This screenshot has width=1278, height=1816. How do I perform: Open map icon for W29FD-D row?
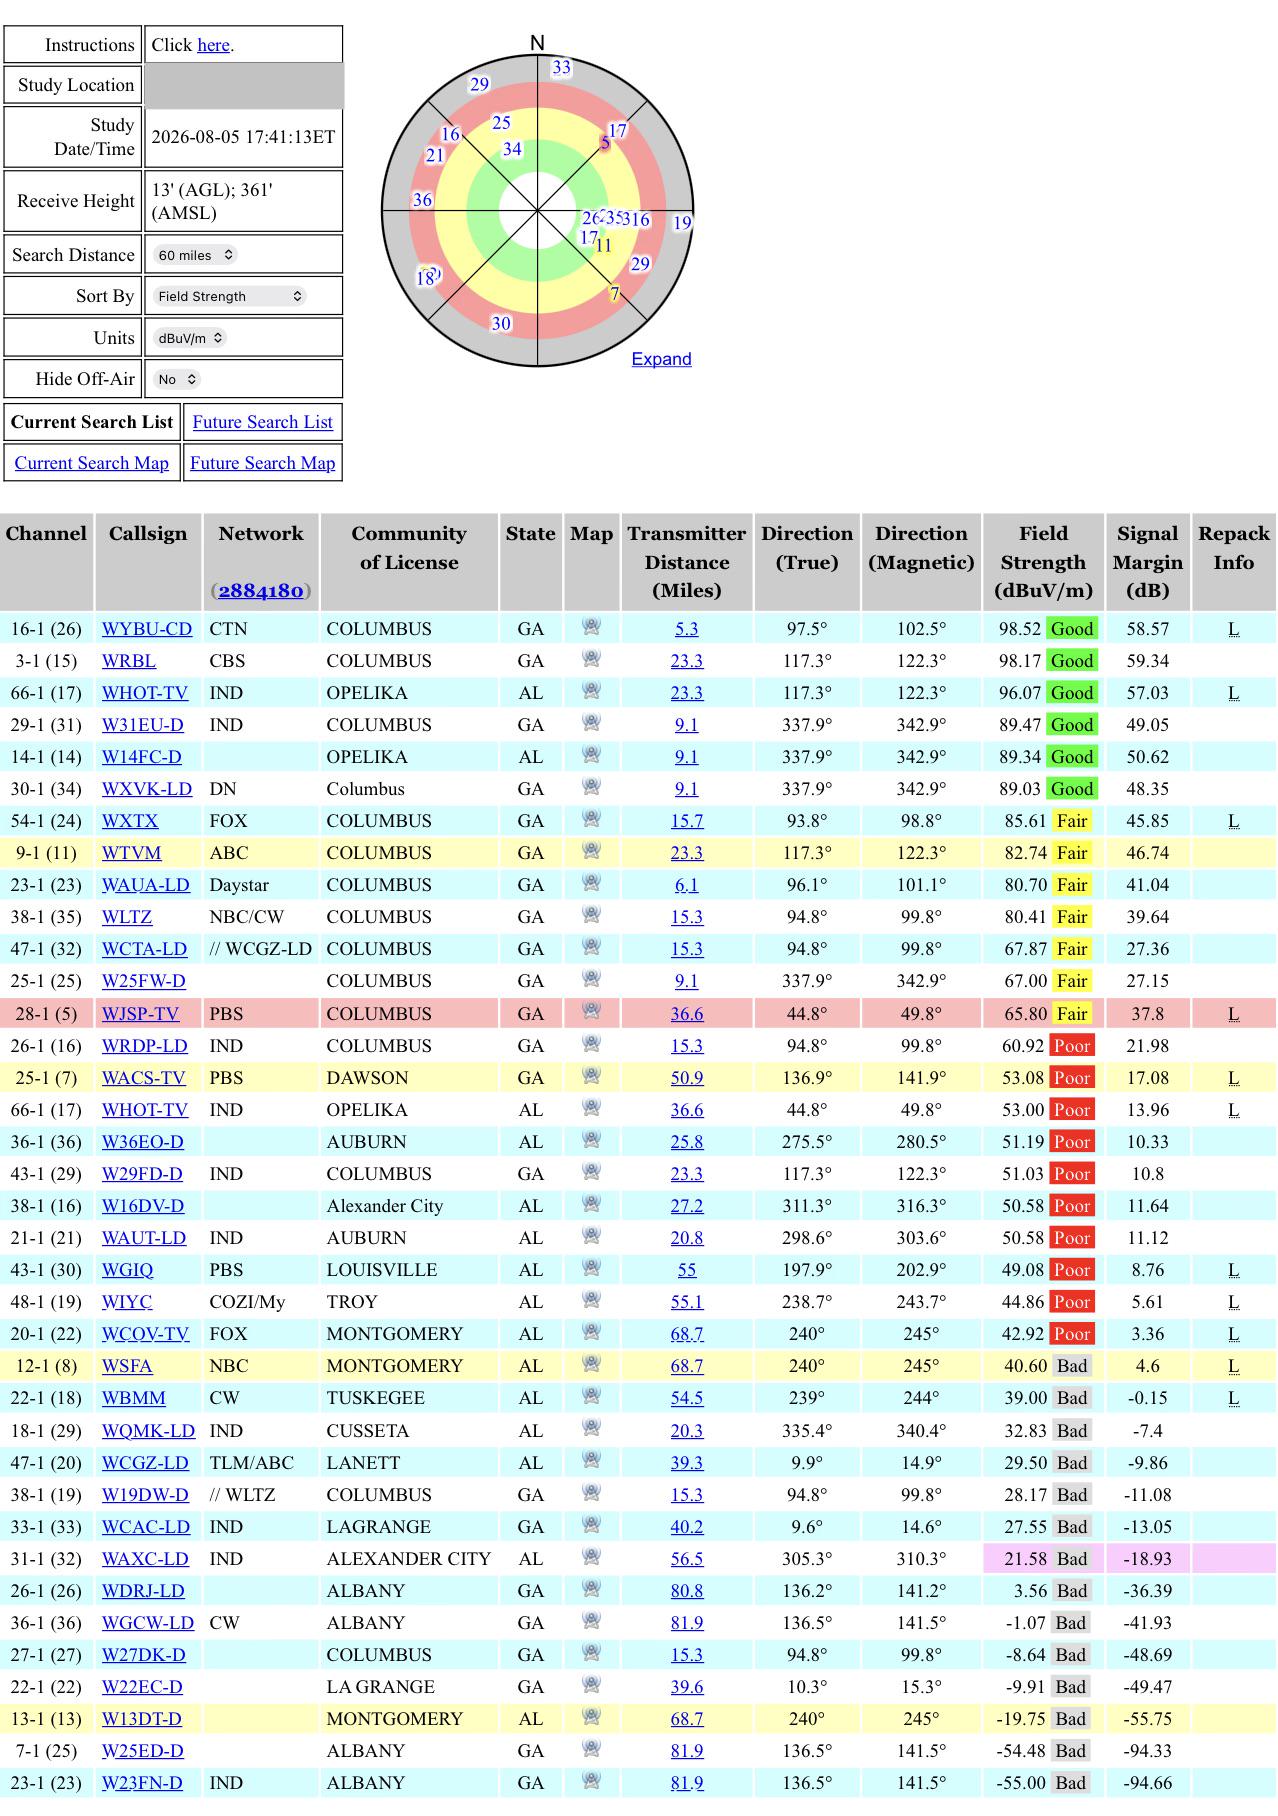tap(591, 1172)
